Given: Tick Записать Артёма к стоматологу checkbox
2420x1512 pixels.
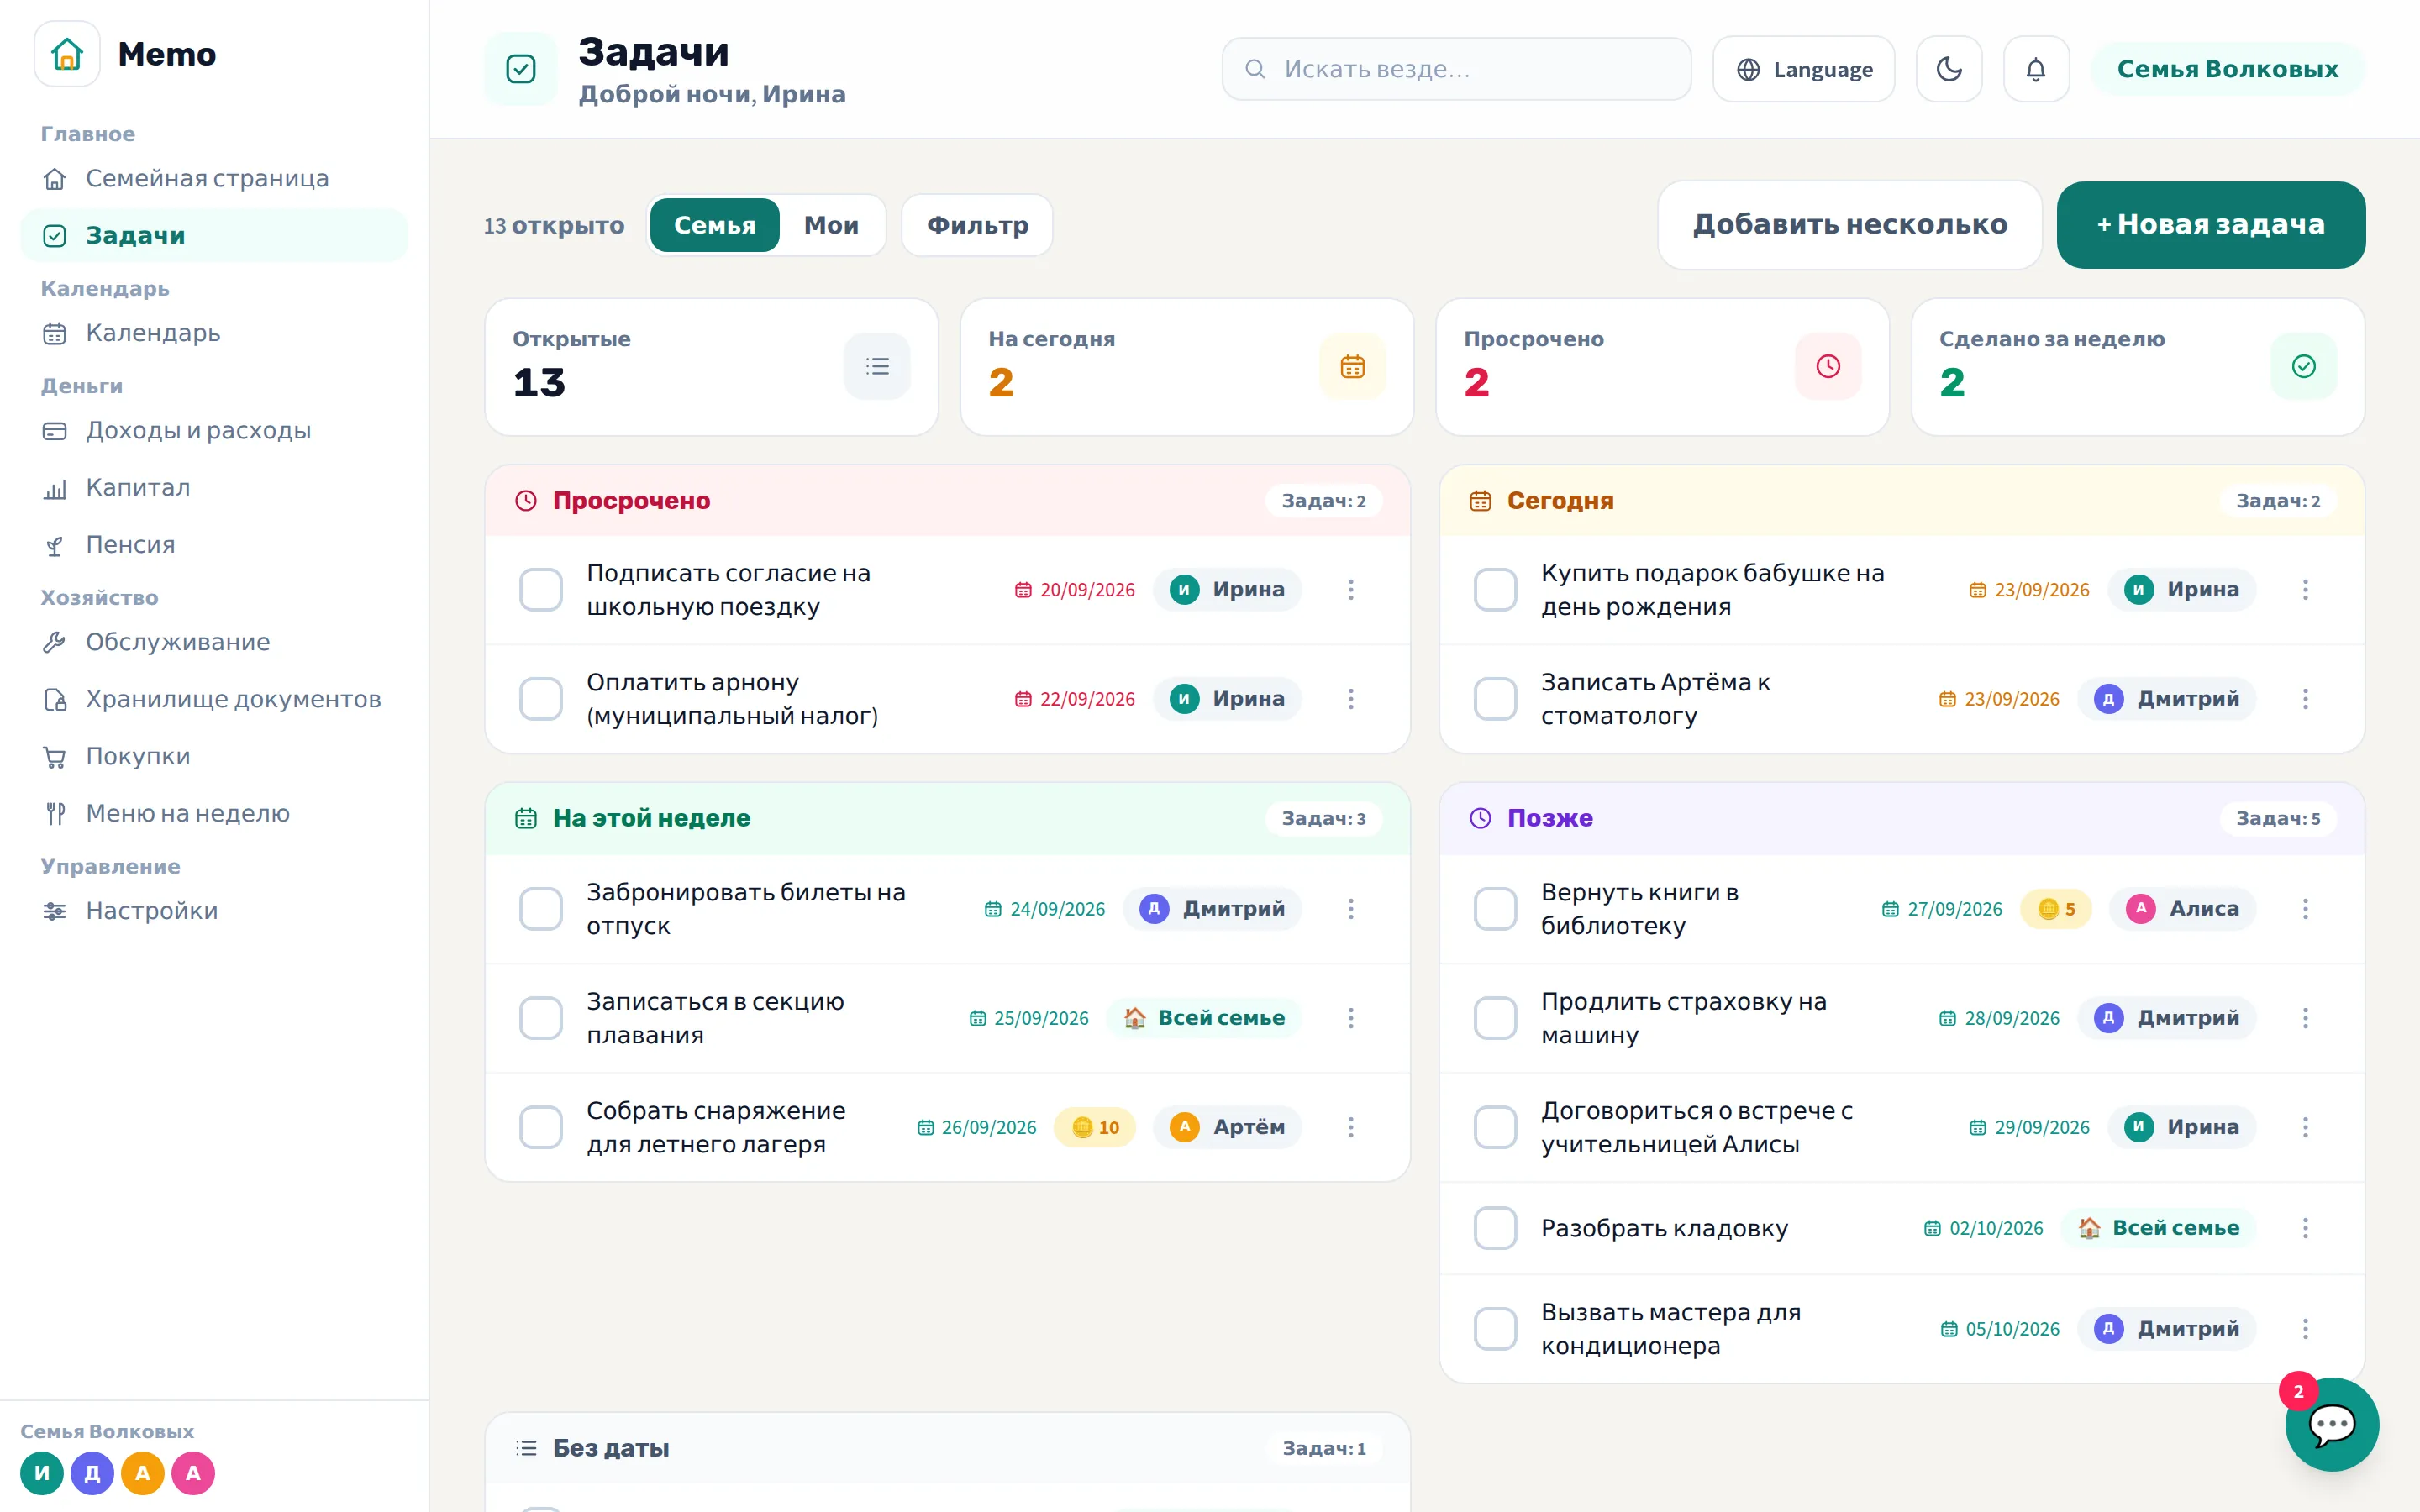Looking at the screenshot, I should 1495,698.
